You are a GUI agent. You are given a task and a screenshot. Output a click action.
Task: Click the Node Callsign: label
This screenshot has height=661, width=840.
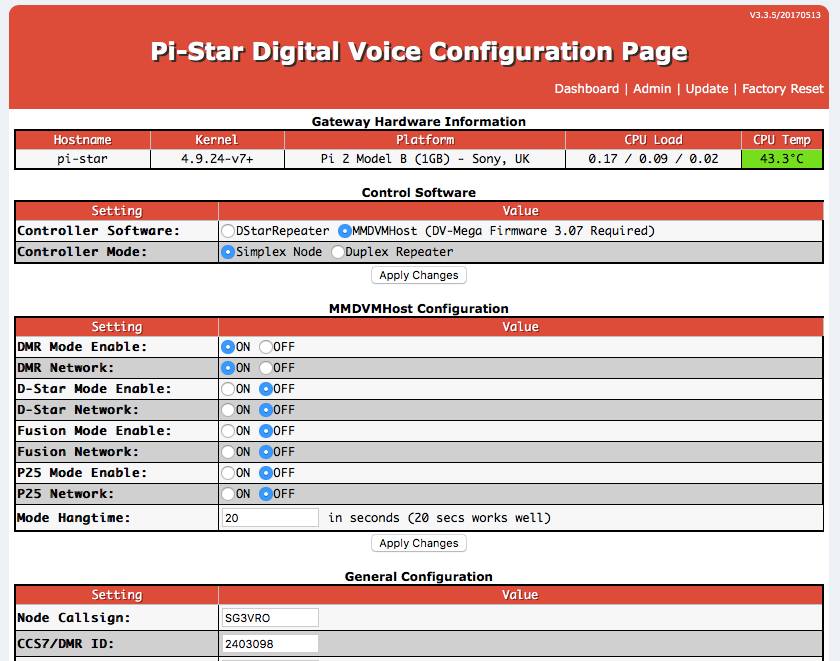(x=73, y=618)
